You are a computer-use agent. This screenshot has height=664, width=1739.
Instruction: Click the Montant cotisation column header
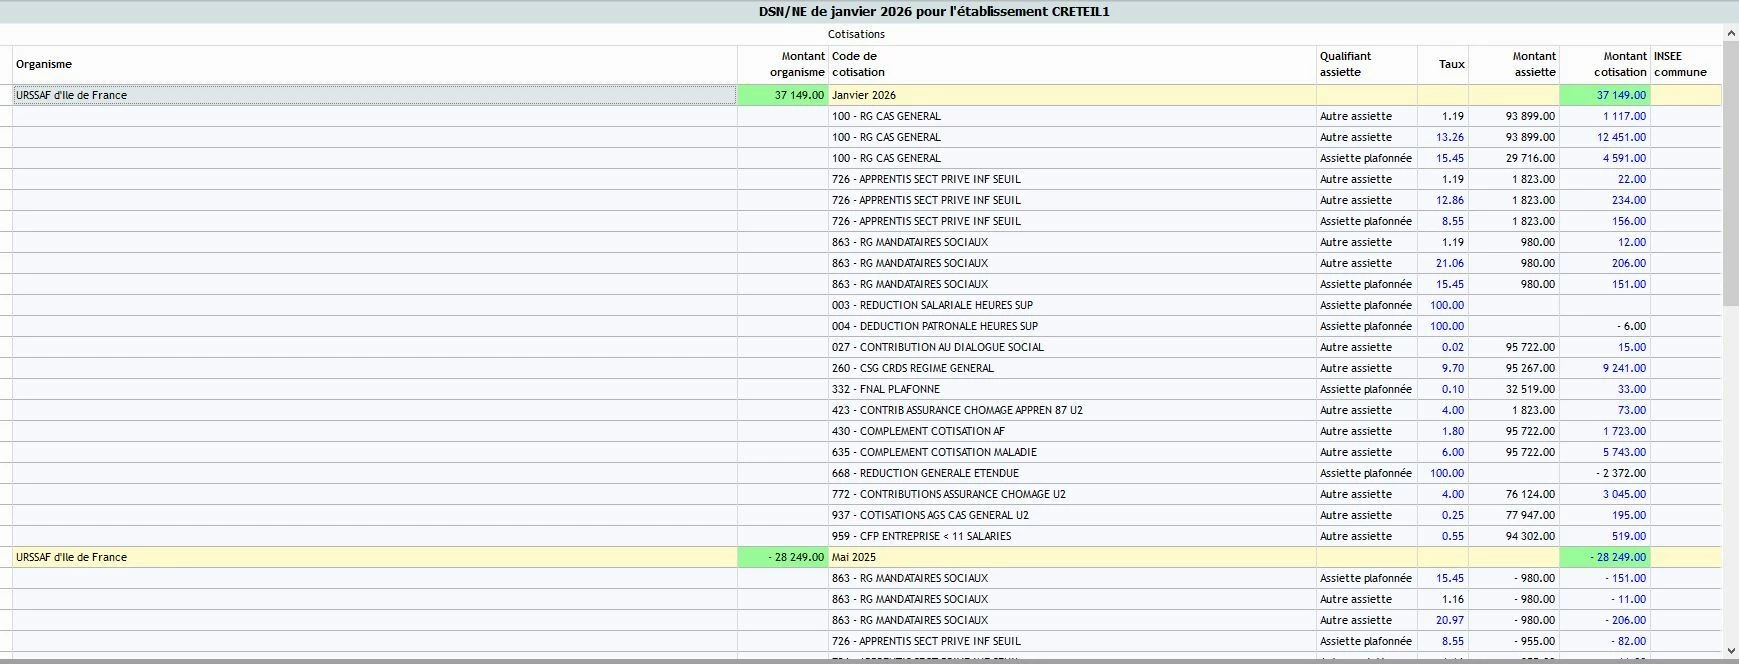coord(1605,64)
